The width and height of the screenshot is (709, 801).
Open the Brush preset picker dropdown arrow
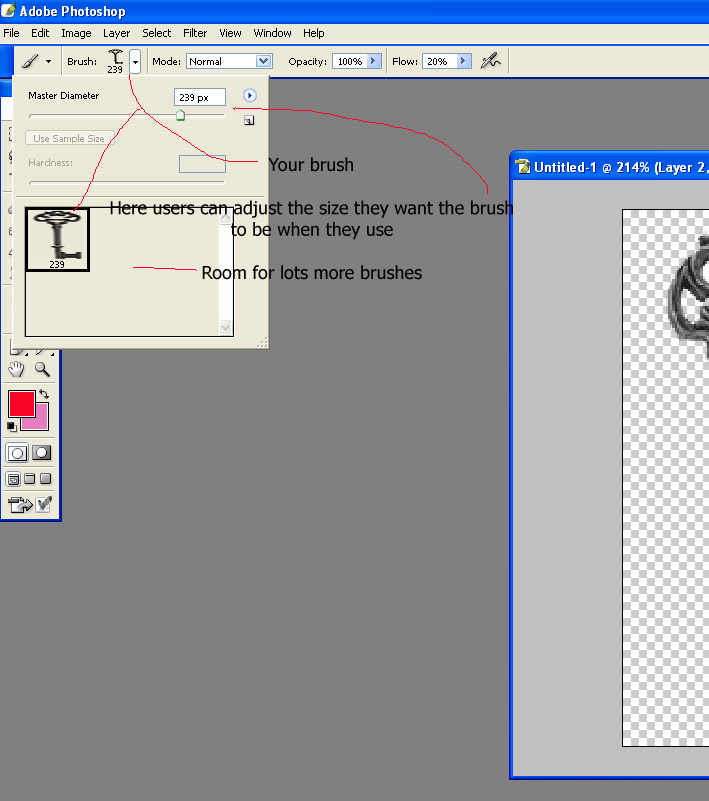[135, 62]
